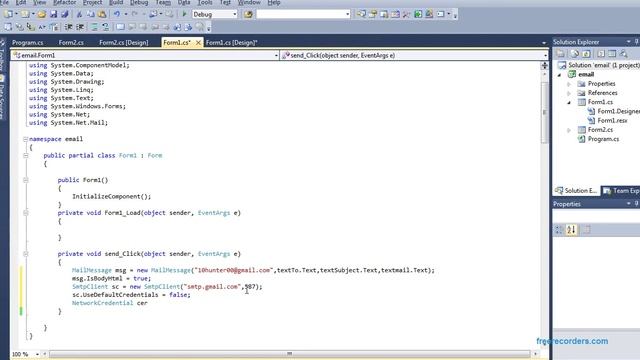
Task: Open the active document list arrow
Action: point(544,42)
